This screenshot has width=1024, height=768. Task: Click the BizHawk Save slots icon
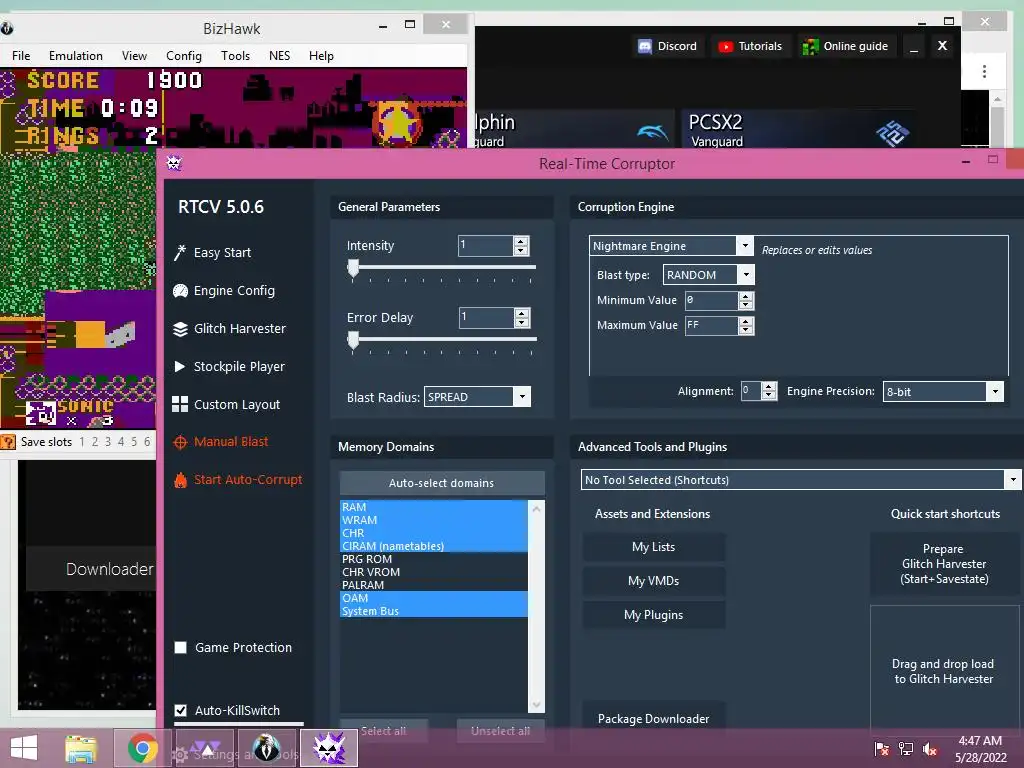[8, 442]
